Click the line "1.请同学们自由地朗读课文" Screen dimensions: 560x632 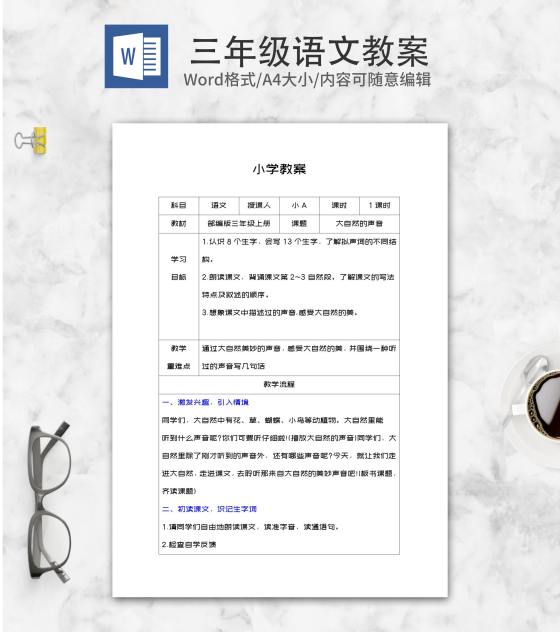251,527
